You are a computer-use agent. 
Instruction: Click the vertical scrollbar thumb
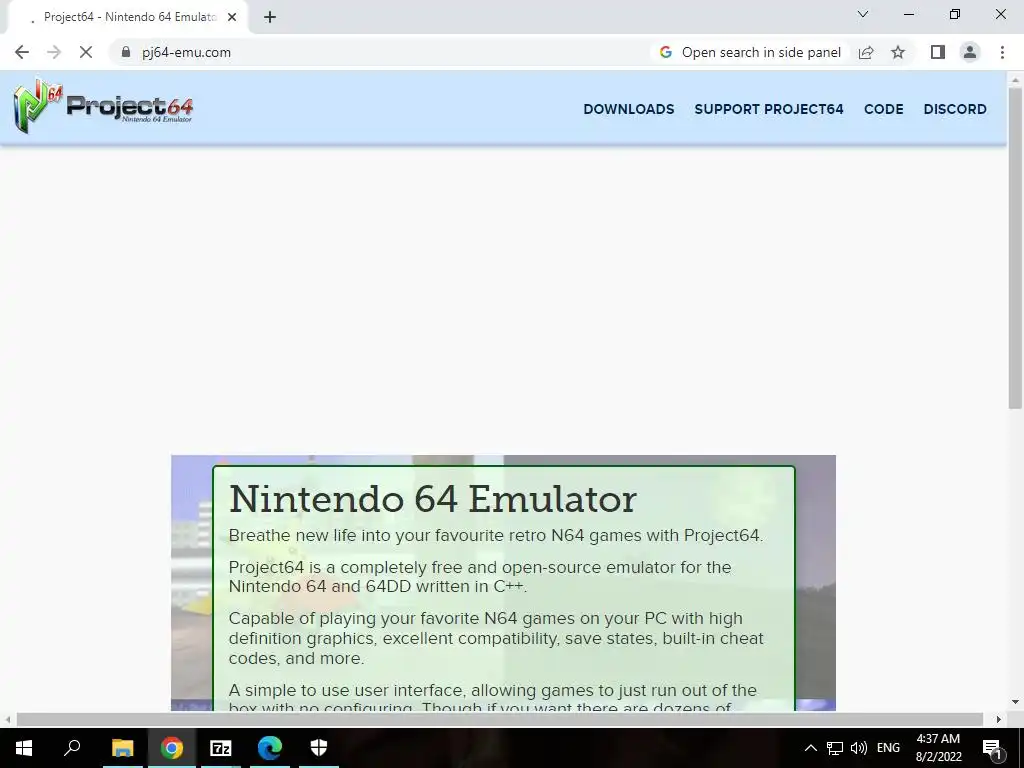point(1014,248)
